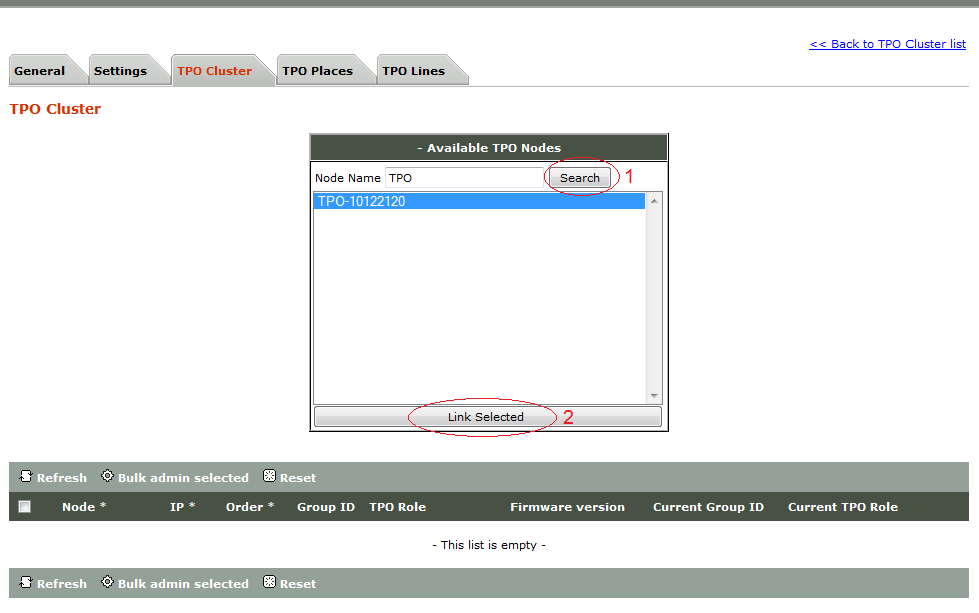Click the Search button next to Node Name
Image resolution: width=979 pixels, height=613 pixels.
tap(579, 177)
